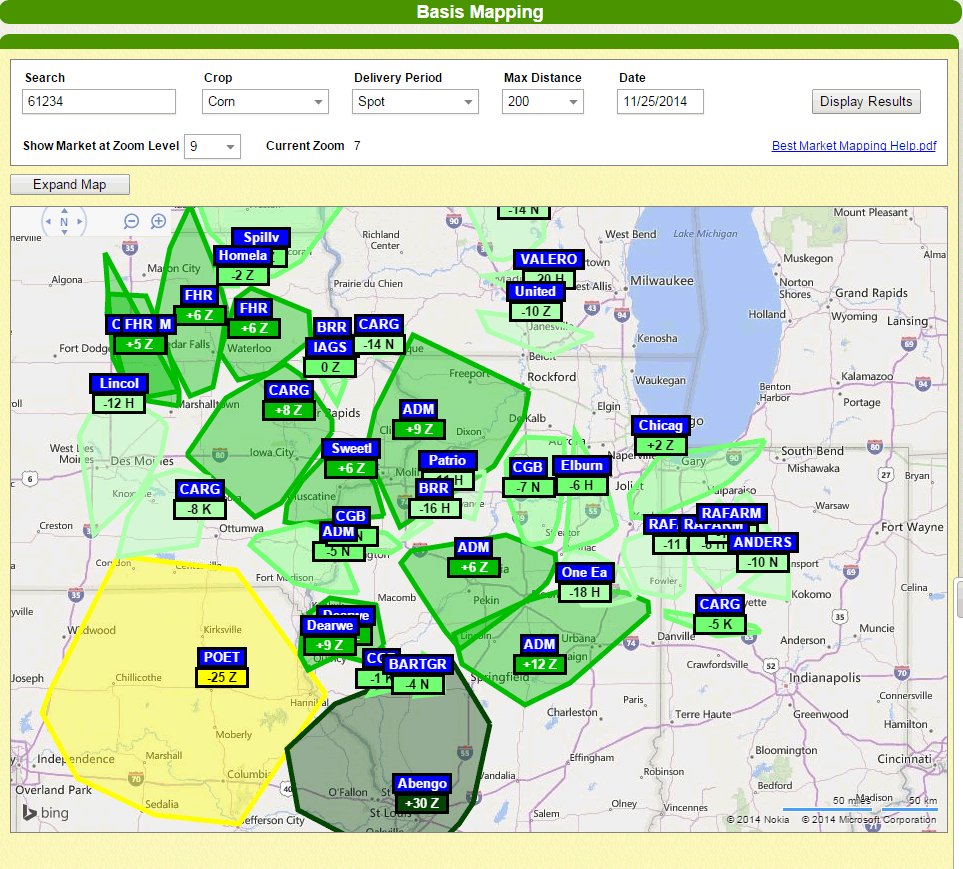Select the Lincol -12 H market marker
This screenshot has width=963, height=869.
(x=119, y=393)
